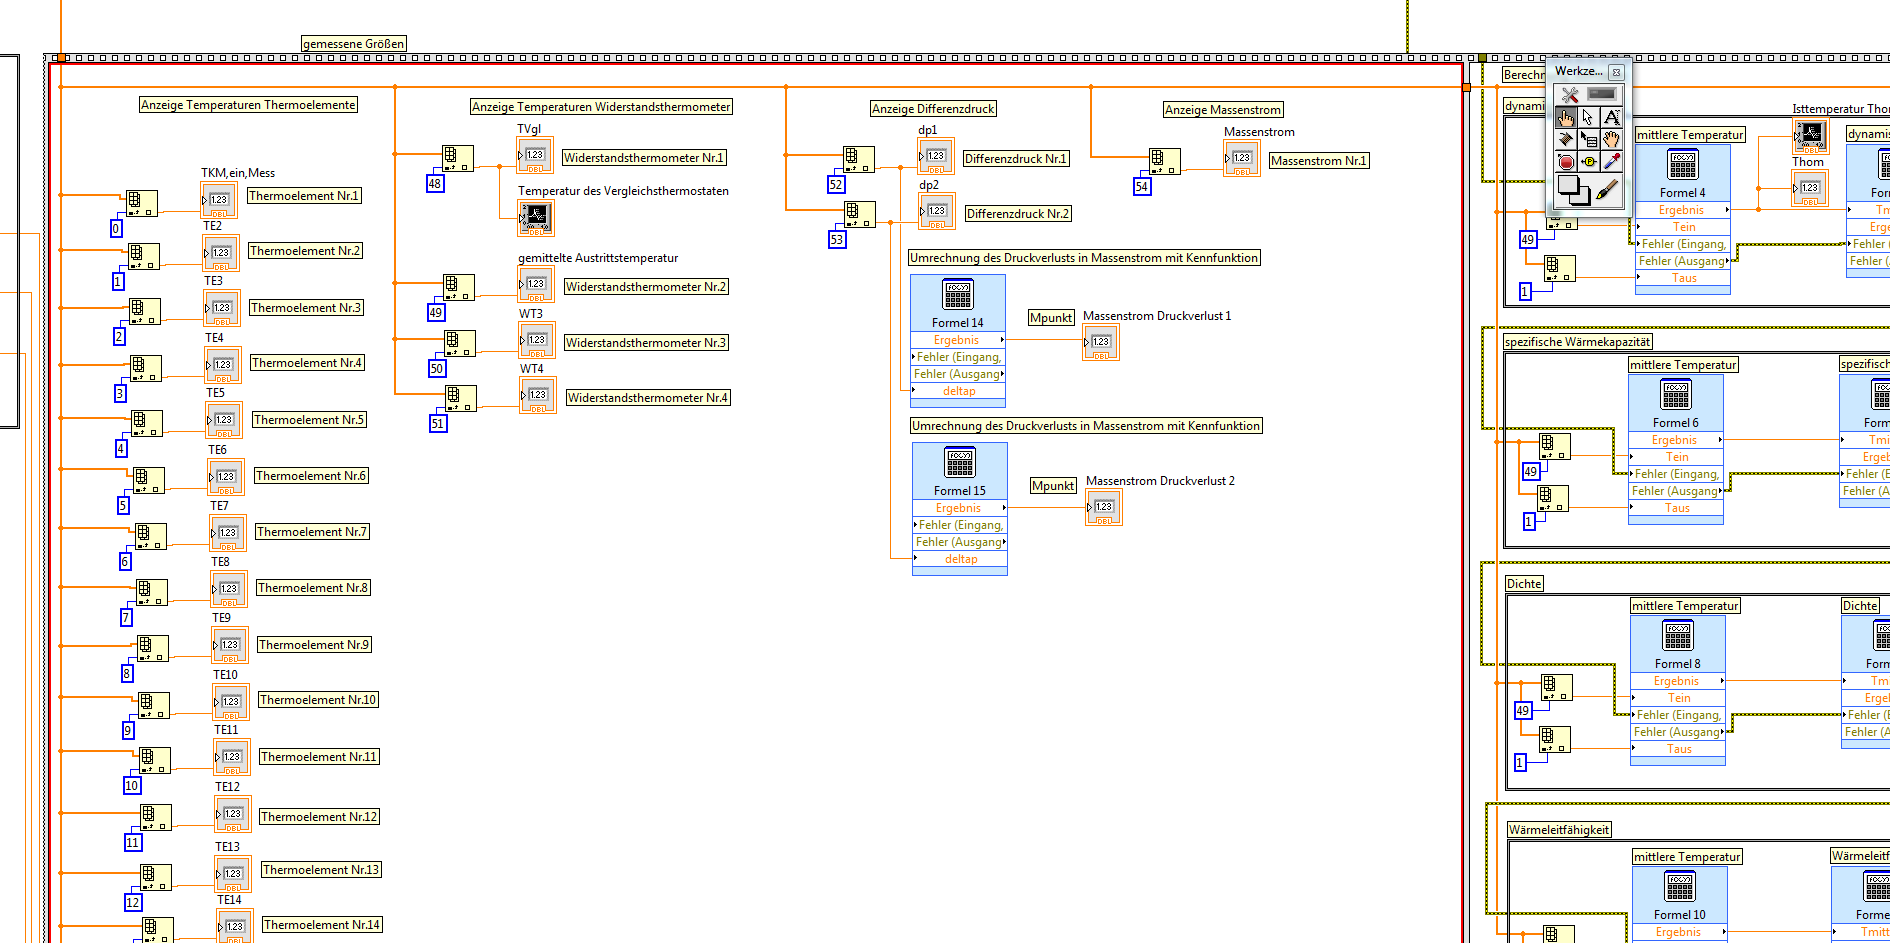Click the 'Anzeige Massenstrom' label

click(x=1223, y=110)
